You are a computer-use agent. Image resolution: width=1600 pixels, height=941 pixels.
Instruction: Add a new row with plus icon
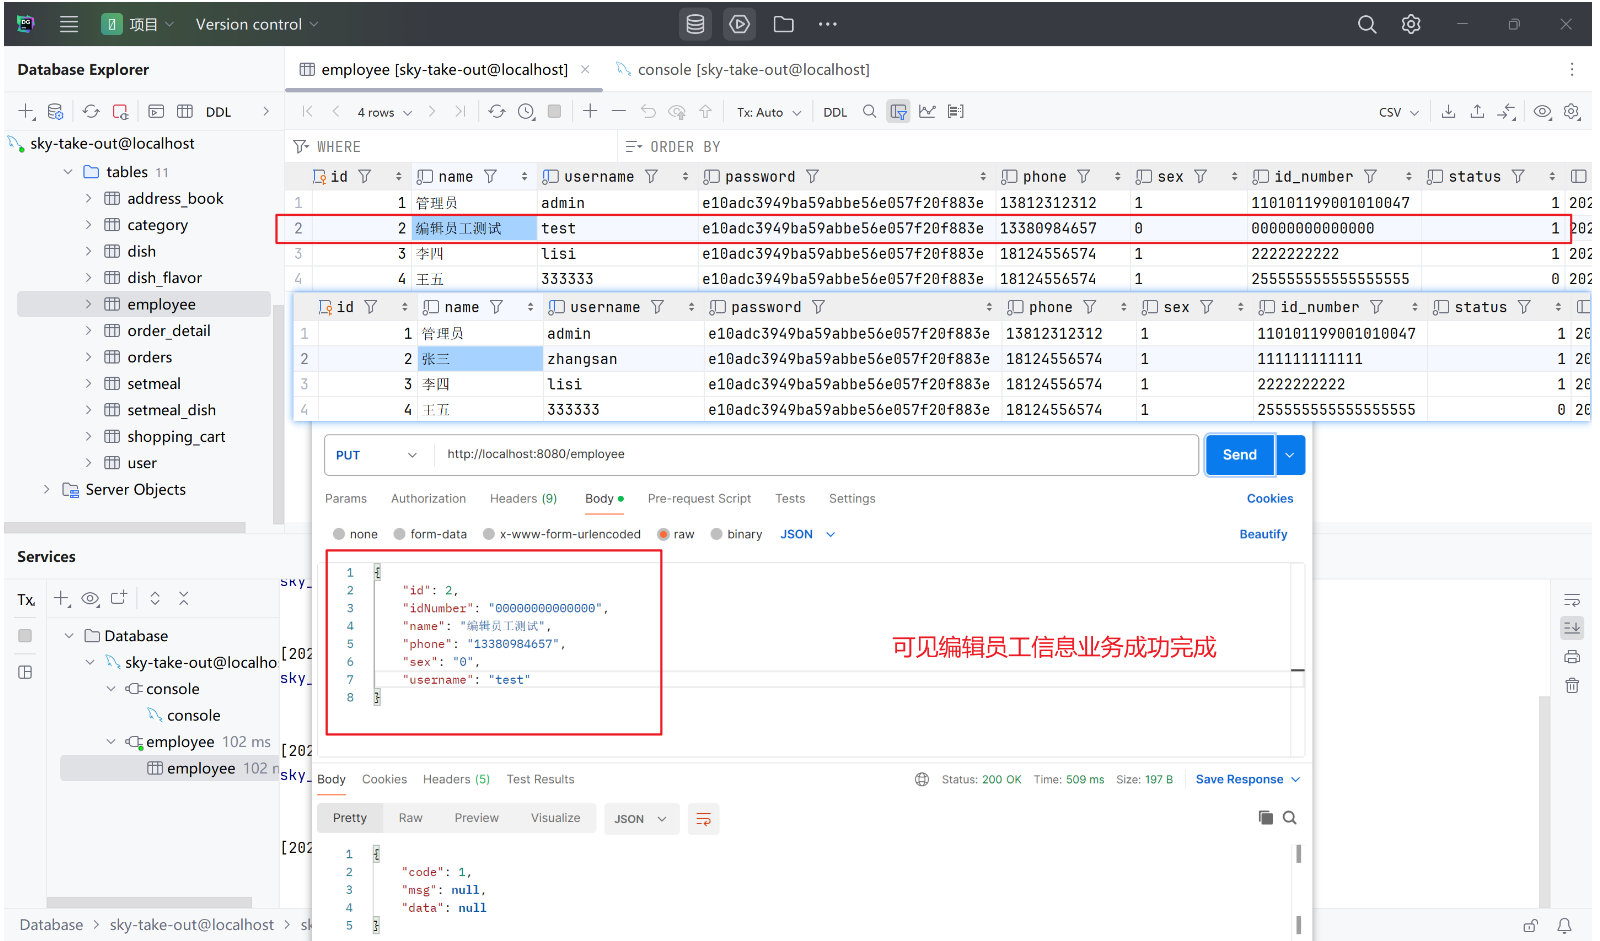pyautogui.click(x=590, y=111)
